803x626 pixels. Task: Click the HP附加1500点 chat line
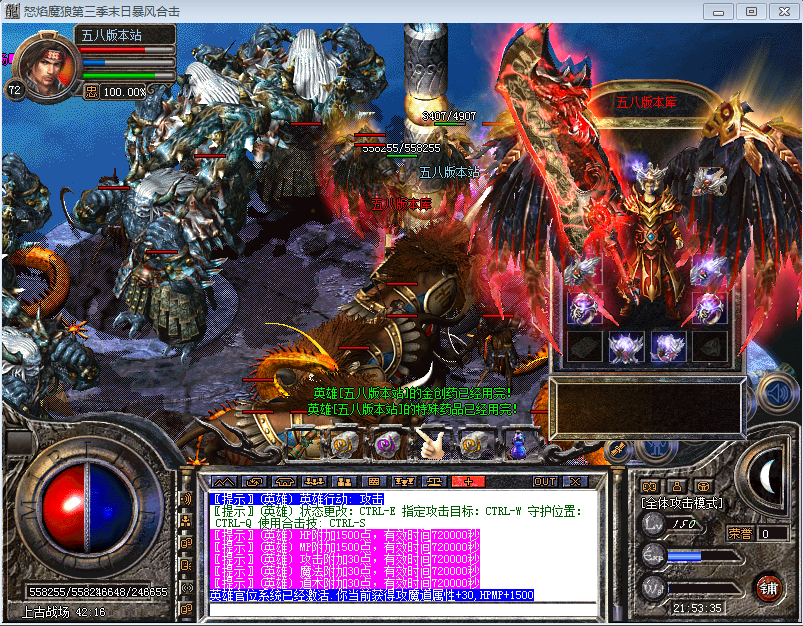point(345,535)
